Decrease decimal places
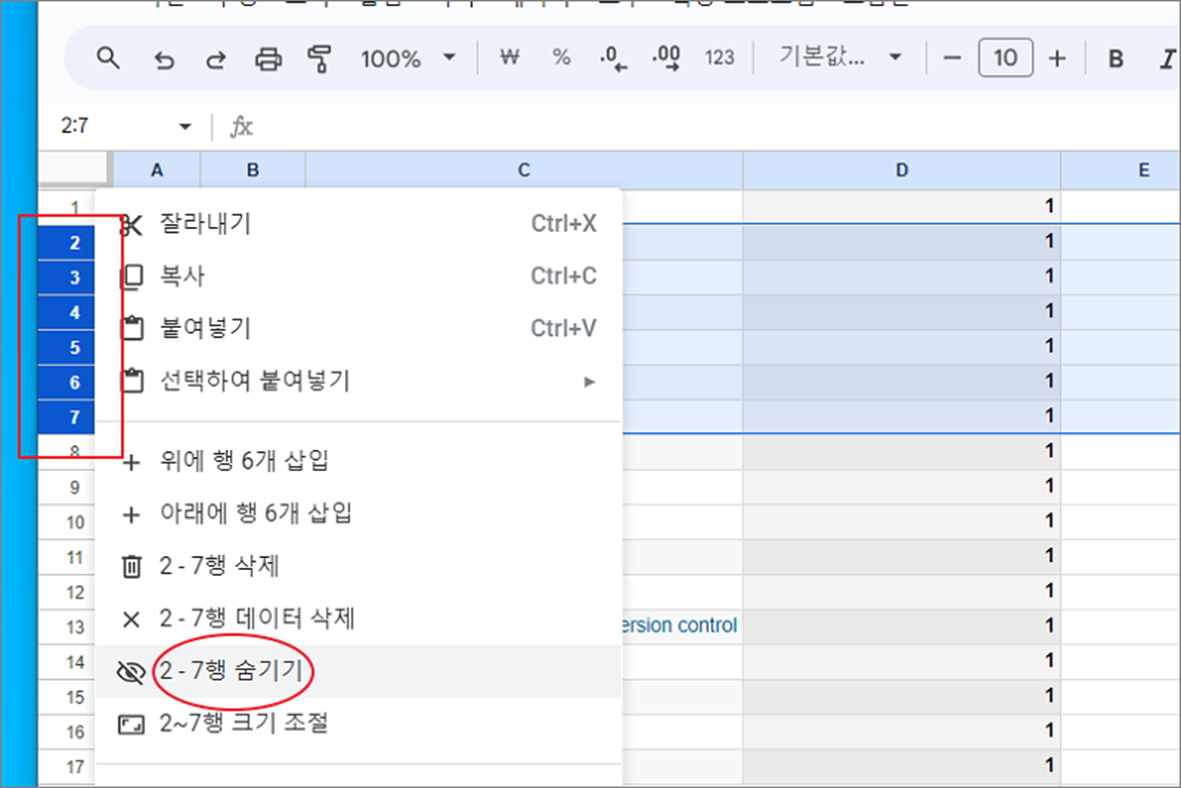The height and width of the screenshot is (788, 1181). (613, 58)
